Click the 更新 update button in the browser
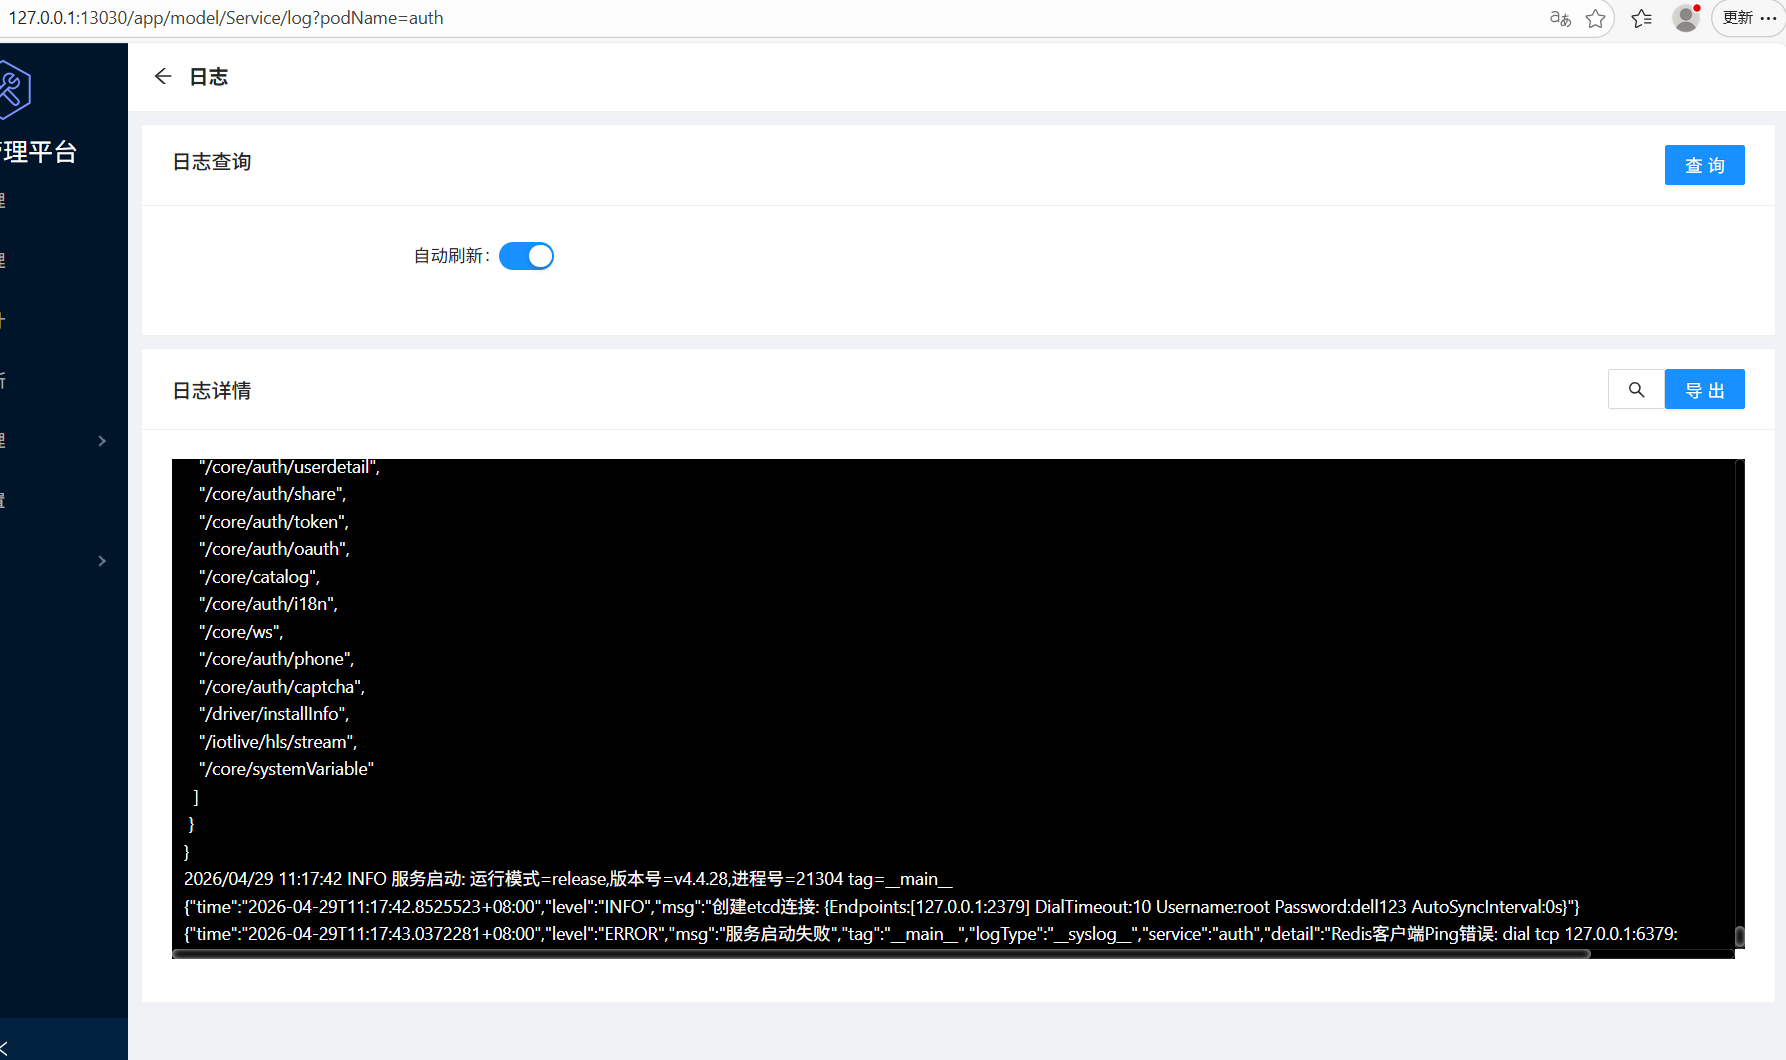The width and height of the screenshot is (1786, 1060). 1736,18
